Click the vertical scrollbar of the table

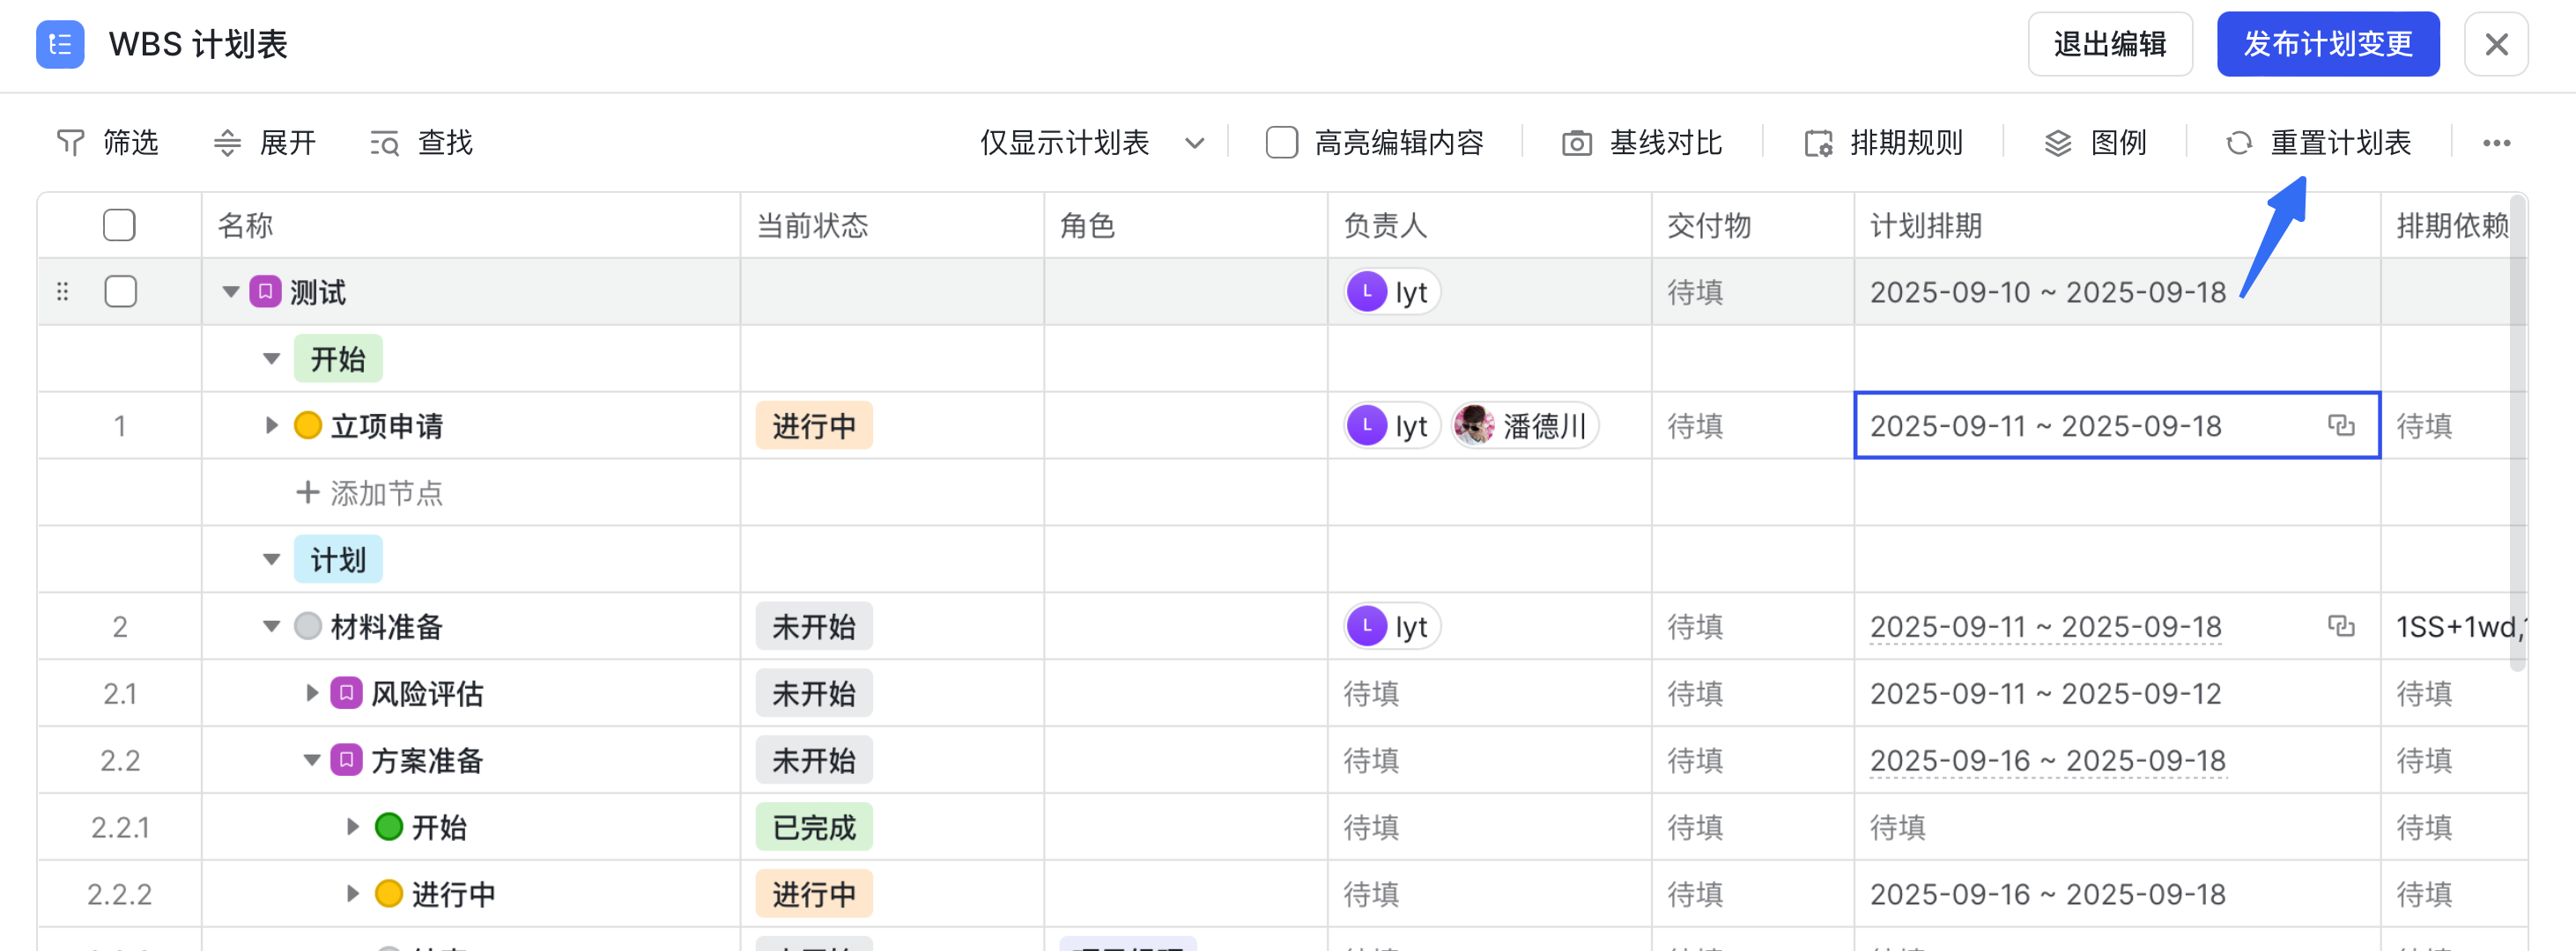pyautogui.click(x=2518, y=435)
